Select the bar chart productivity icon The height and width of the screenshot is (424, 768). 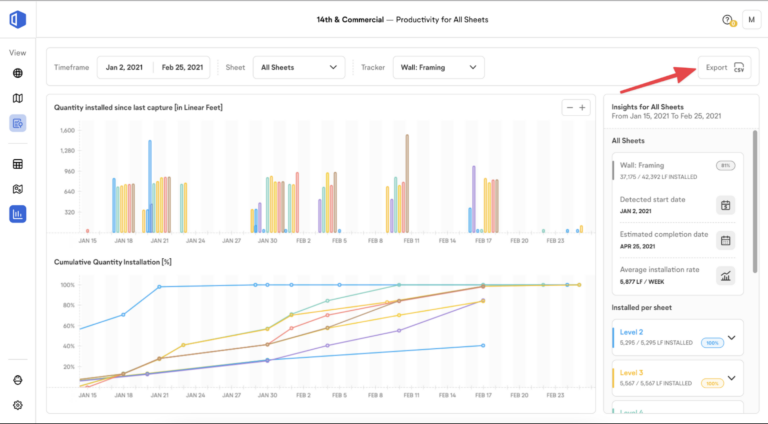(18, 213)
